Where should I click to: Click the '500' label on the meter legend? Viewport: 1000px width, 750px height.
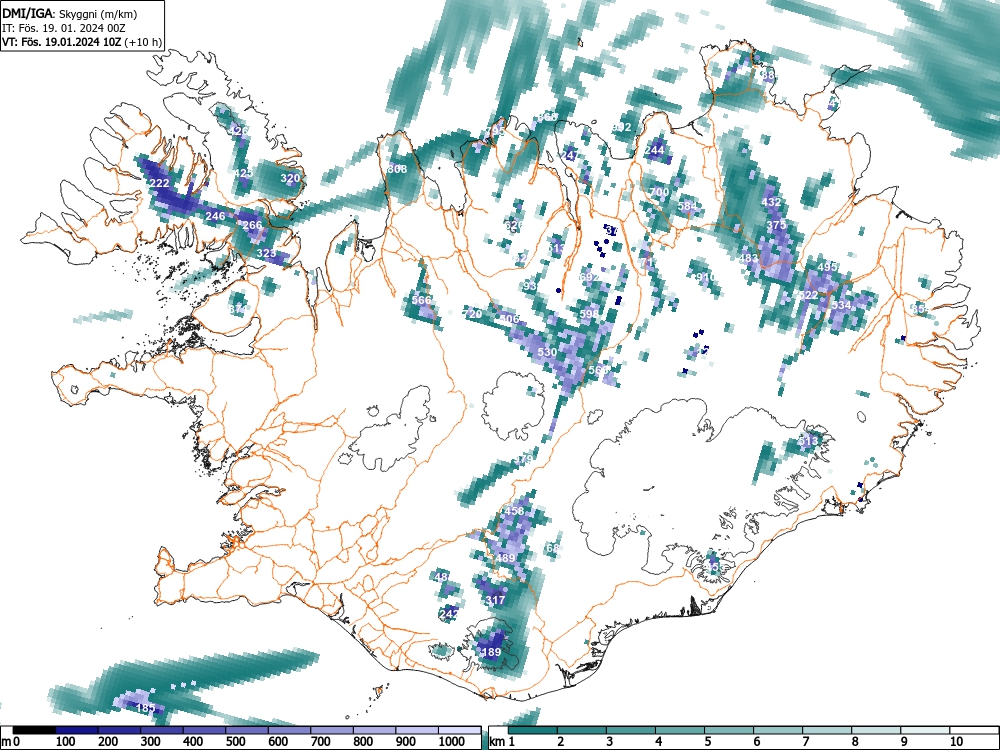tap(235, 742)
